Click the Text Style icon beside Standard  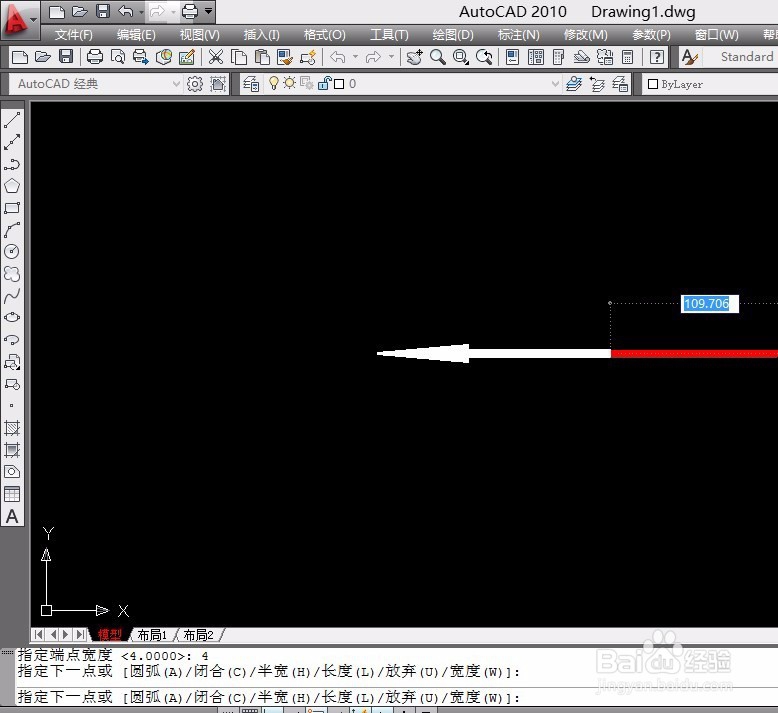point(690,57)
